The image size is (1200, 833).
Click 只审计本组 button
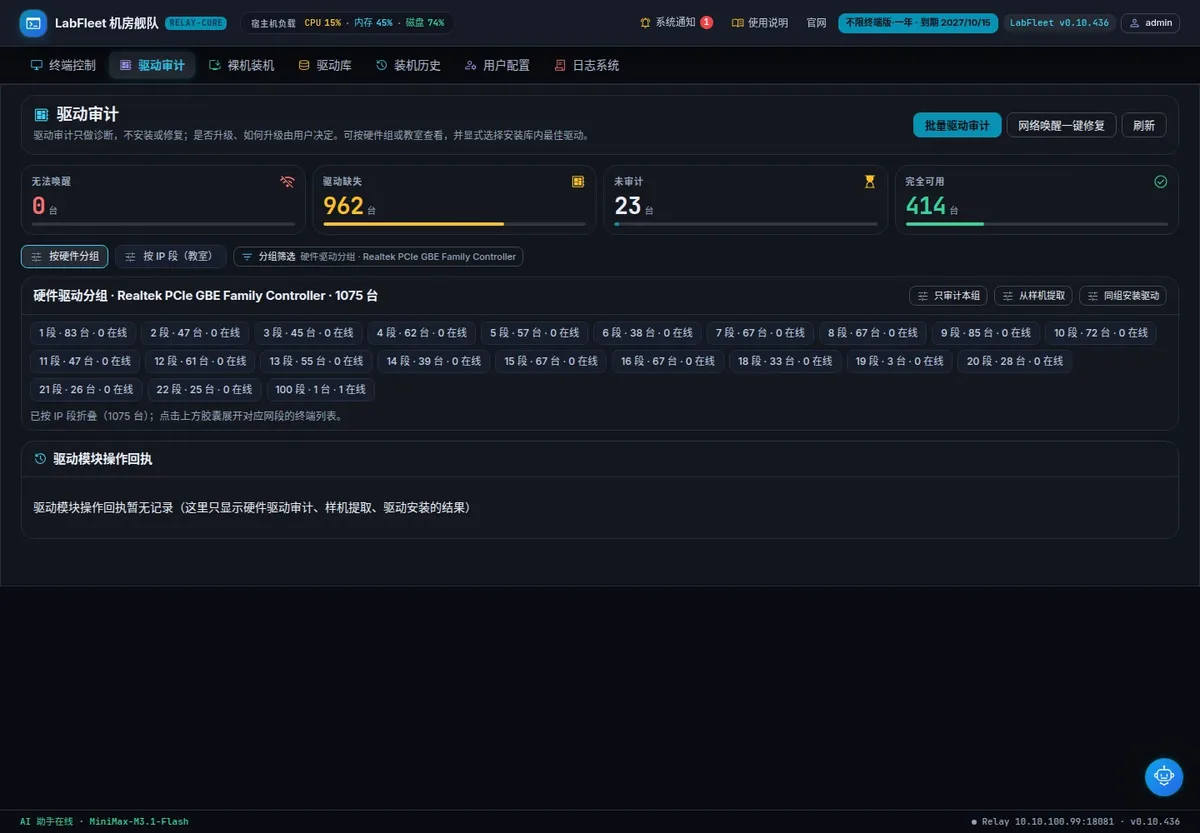click(948, 296)
